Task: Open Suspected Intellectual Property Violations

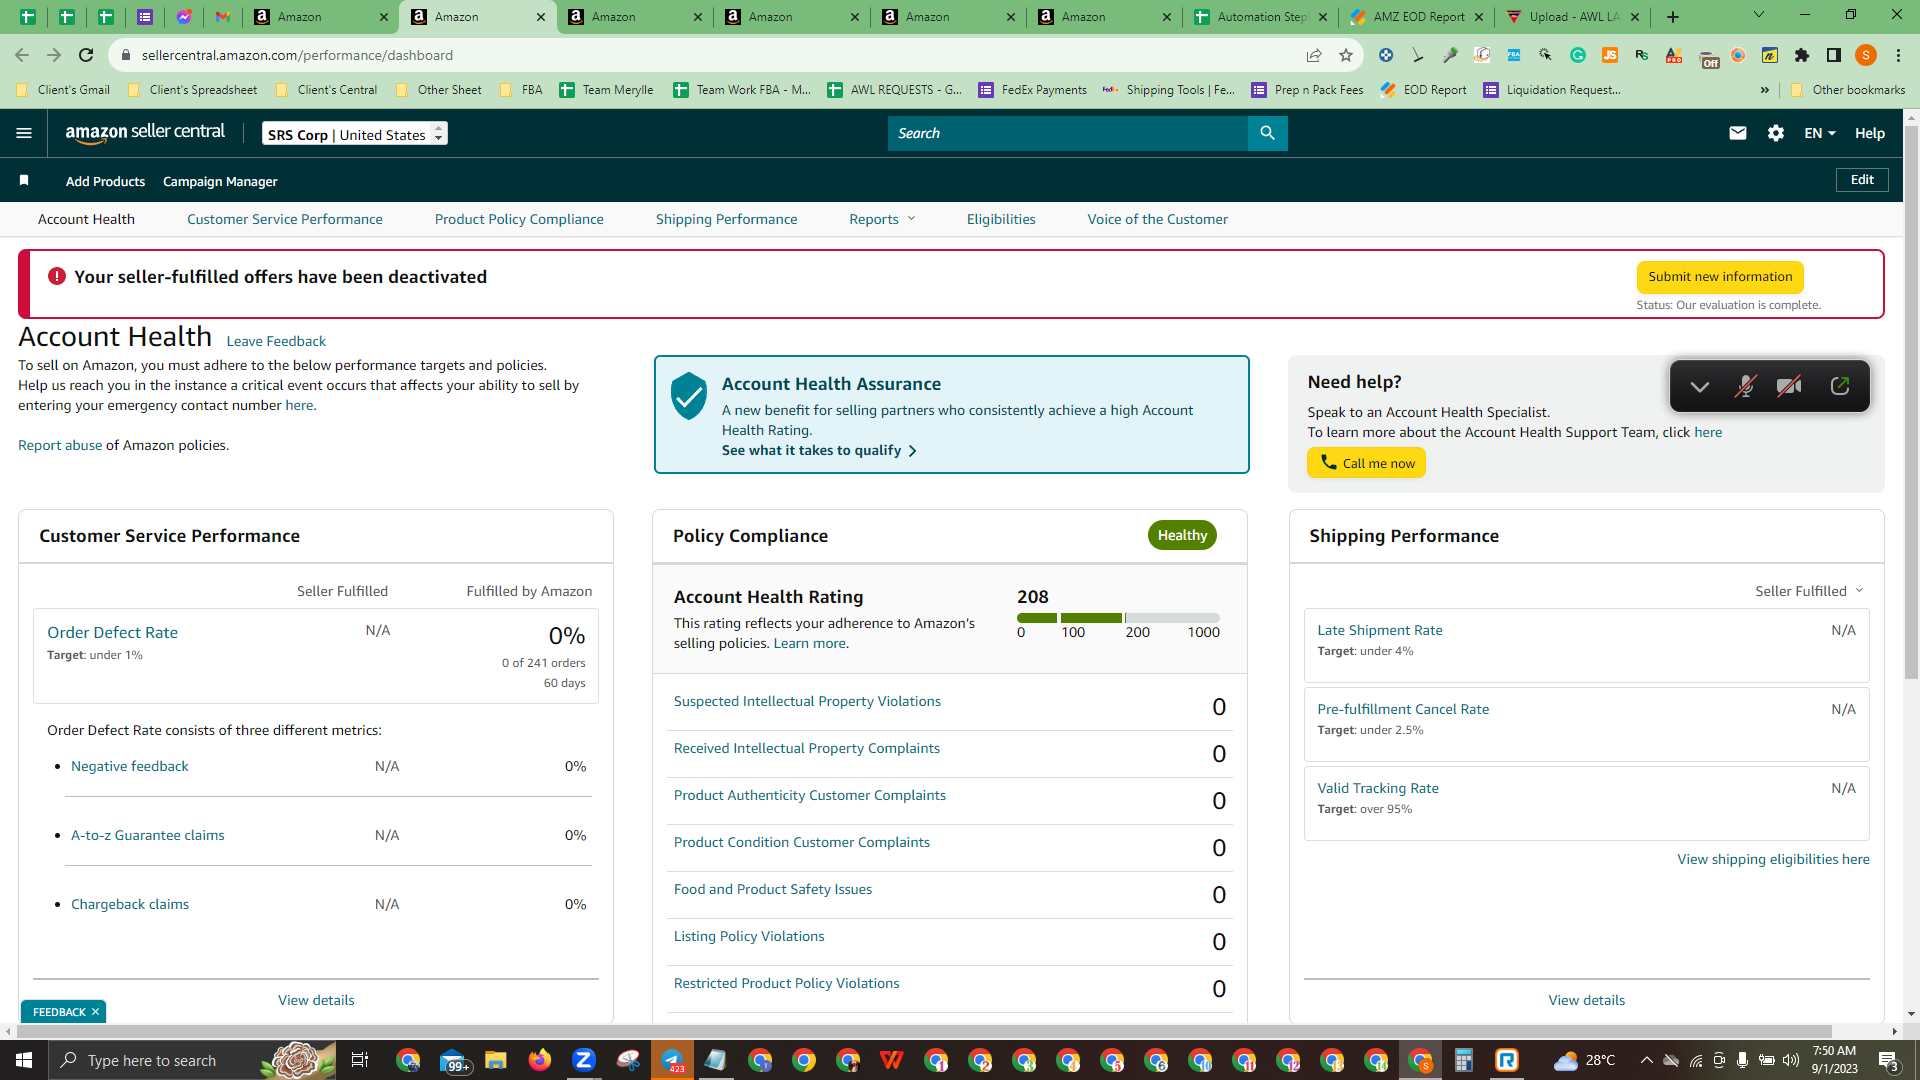Action: (807, 701)
